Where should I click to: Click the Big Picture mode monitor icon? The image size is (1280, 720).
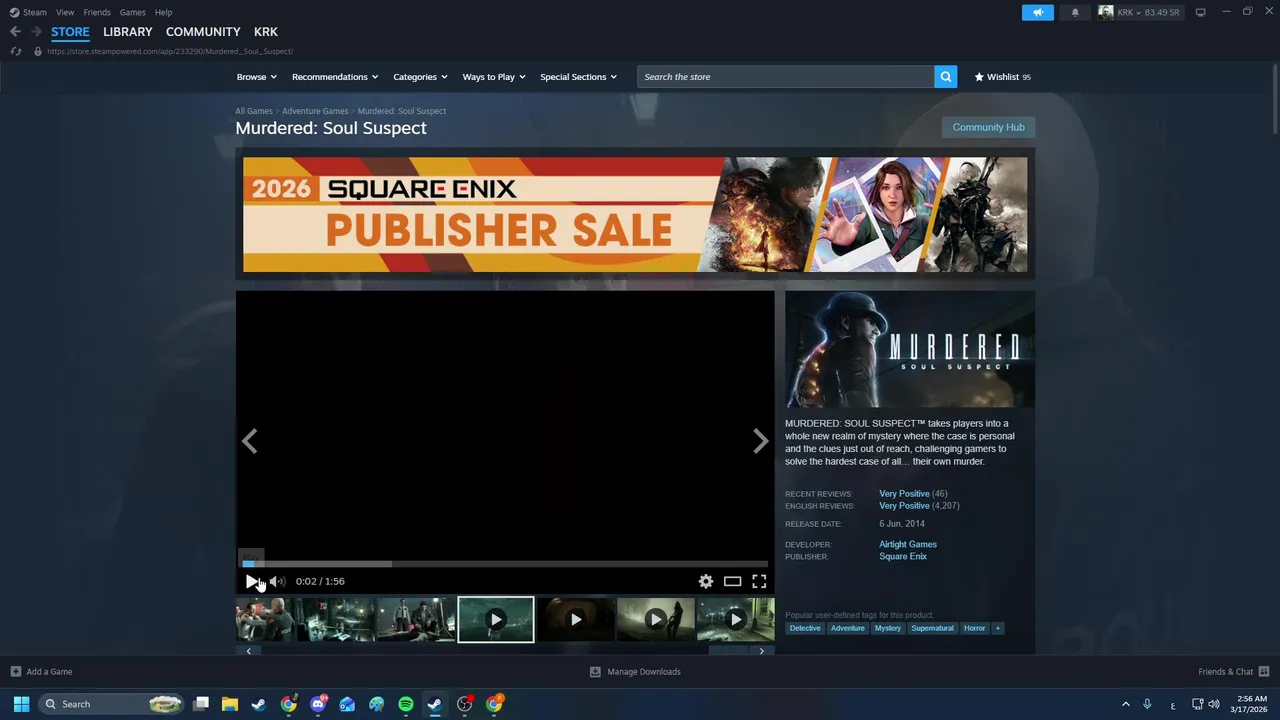(1201, 12)
